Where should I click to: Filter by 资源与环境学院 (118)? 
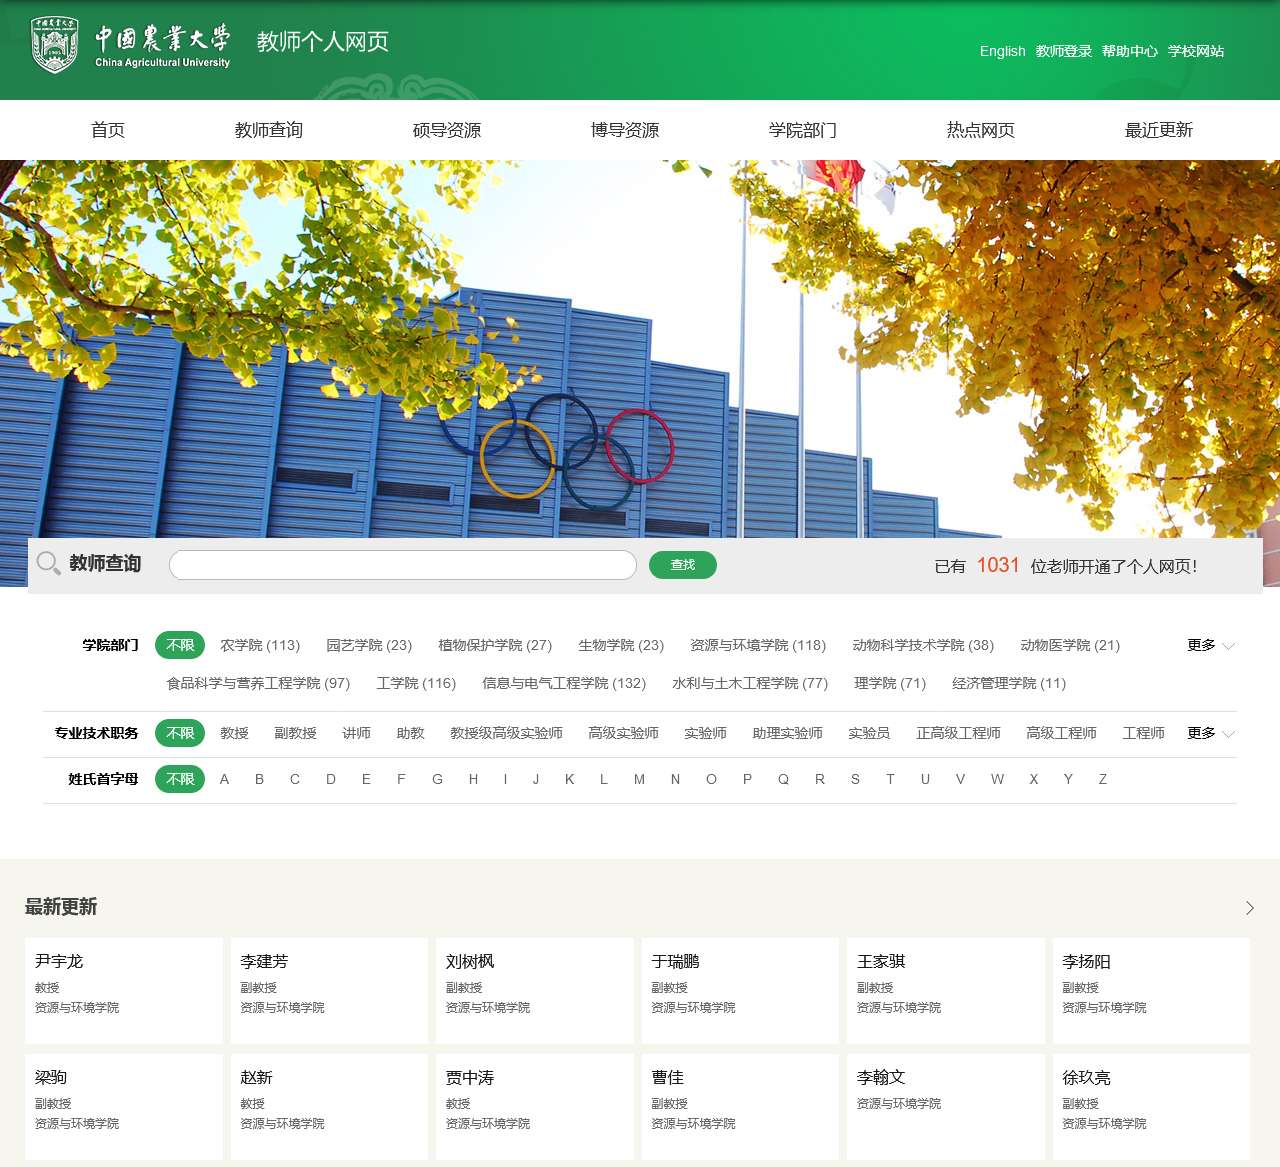click(758, 645)
